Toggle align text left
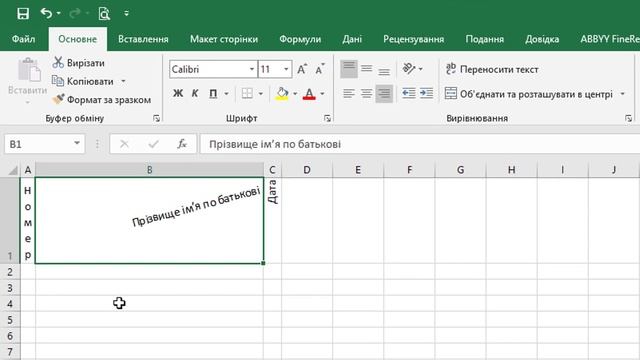The height and width of the screenshot is (360, 640). [x=349, y=93]
